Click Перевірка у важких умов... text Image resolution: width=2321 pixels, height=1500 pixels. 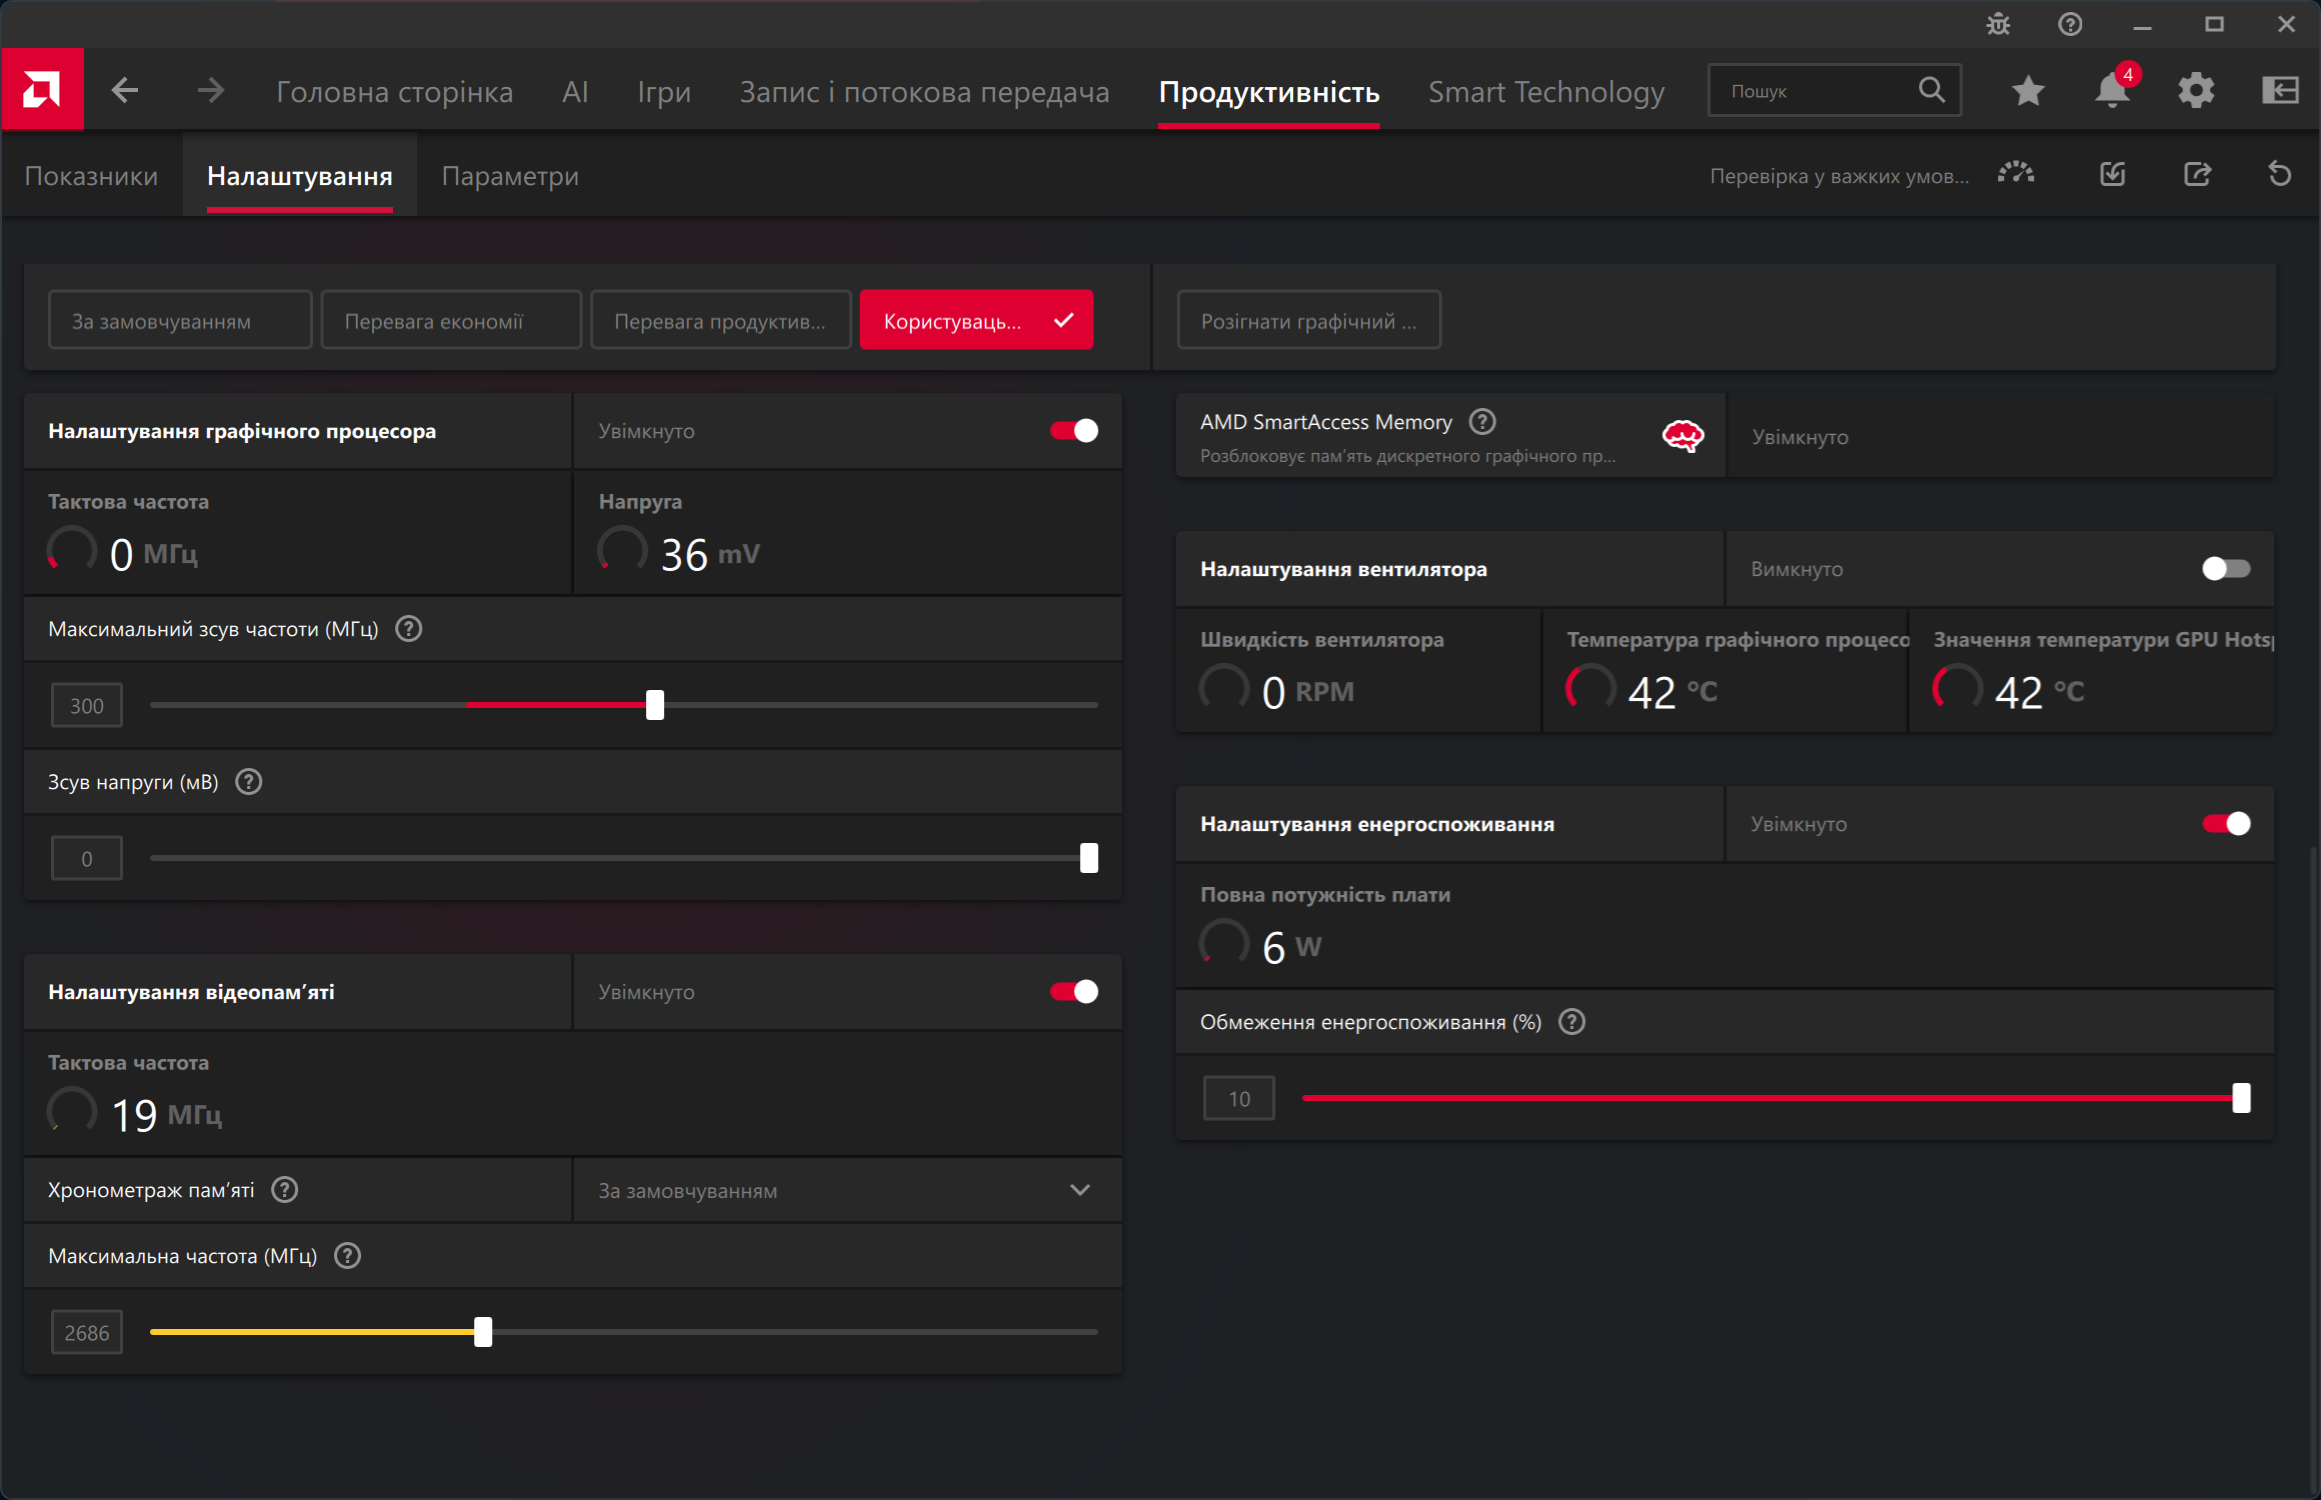(x=1839, y=176)
